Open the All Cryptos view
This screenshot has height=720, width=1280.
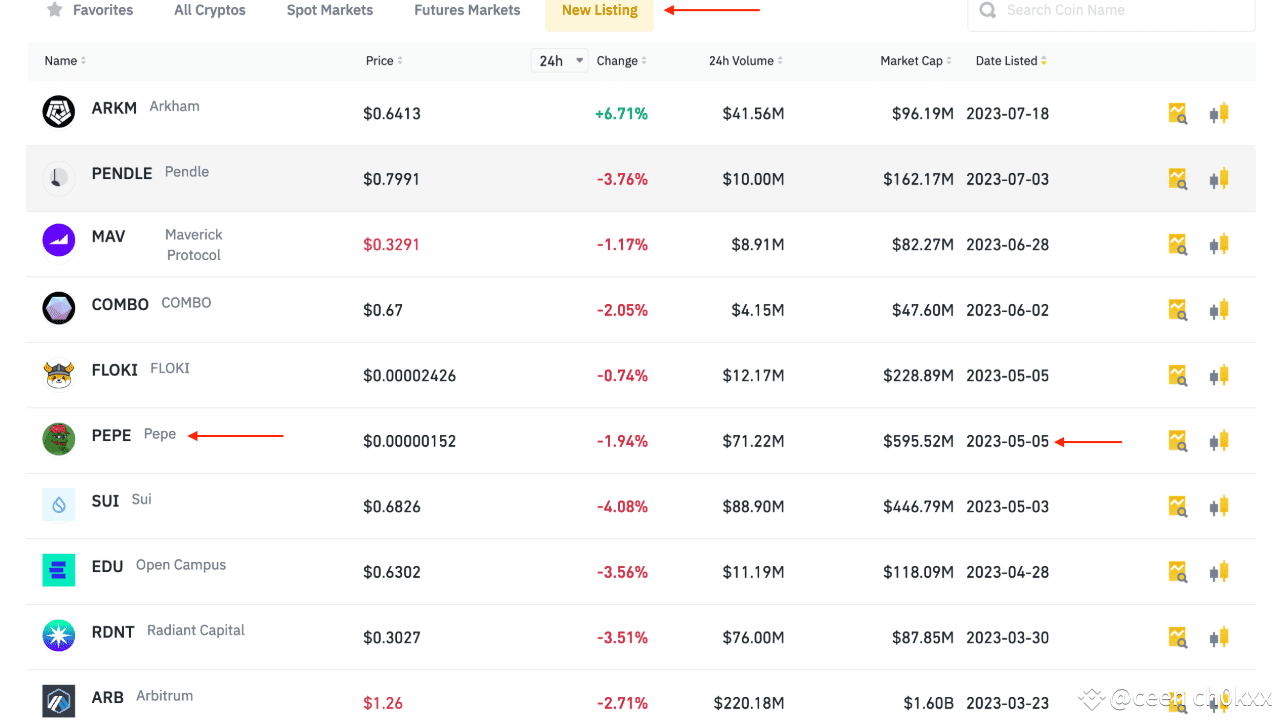(x=209, y=10)
